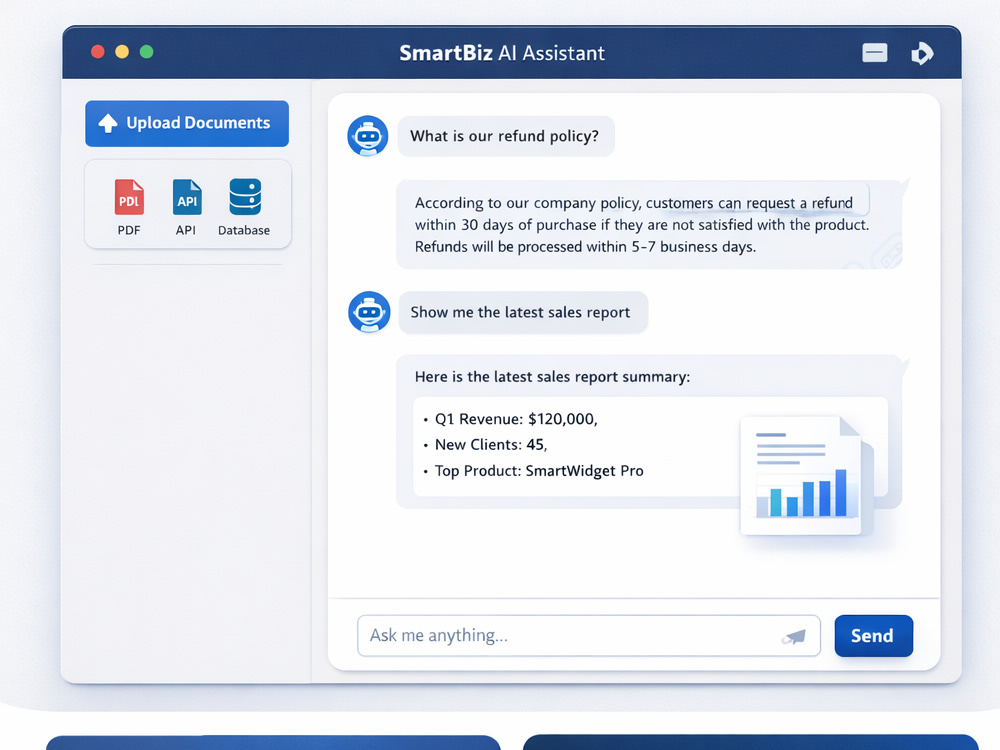
Task: Click 'New Clients: 45' line
Action: tap(490, 445)
